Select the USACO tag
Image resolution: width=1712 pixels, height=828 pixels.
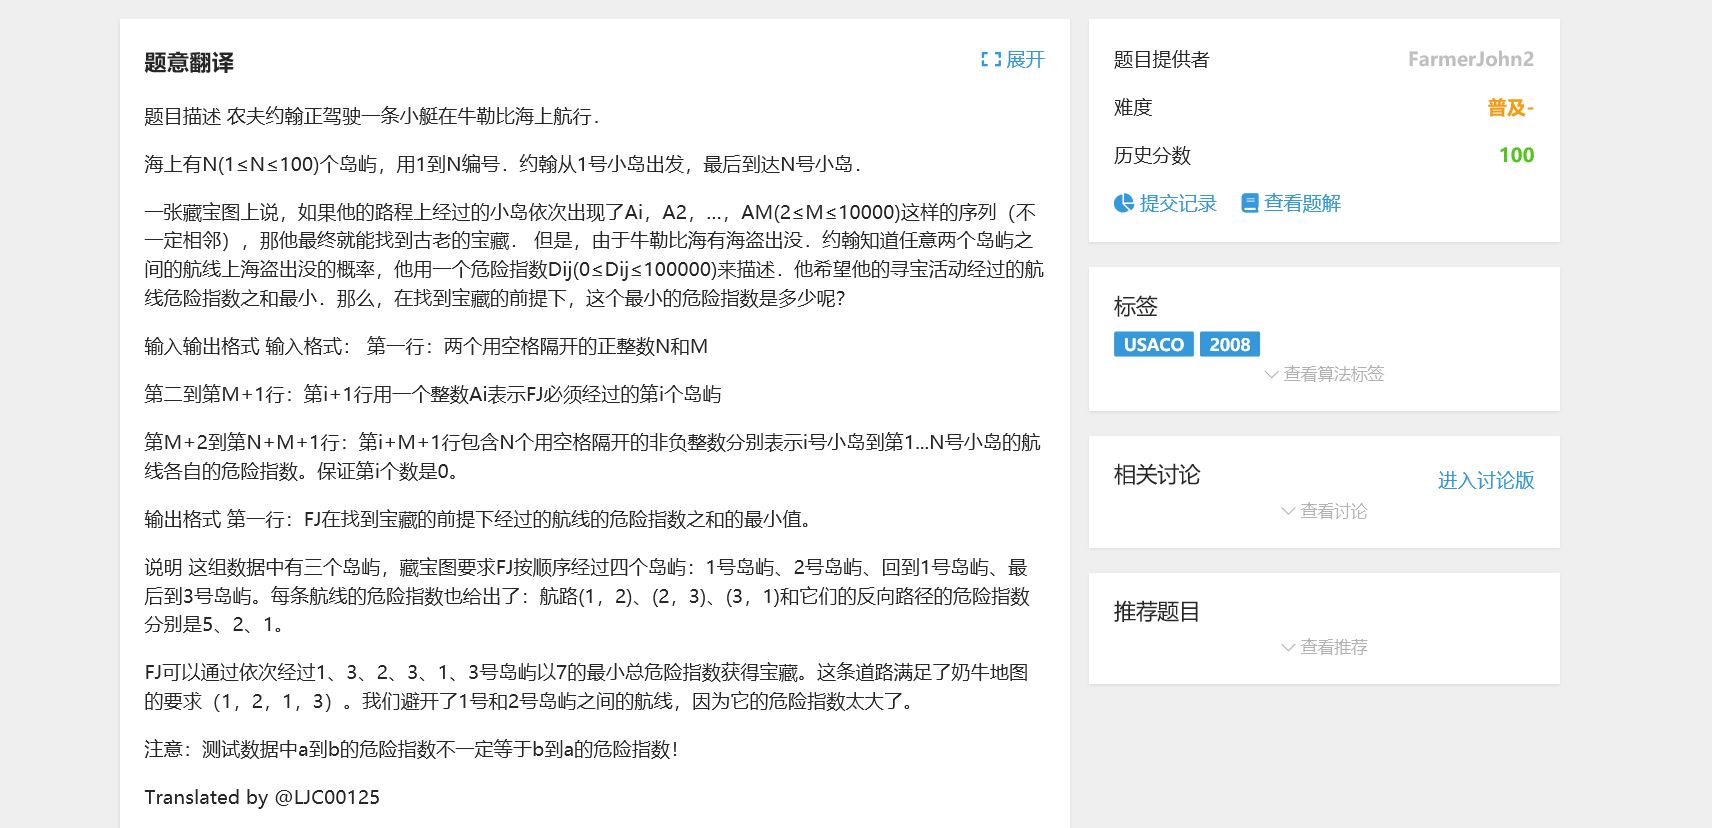tap(1153, 344)
